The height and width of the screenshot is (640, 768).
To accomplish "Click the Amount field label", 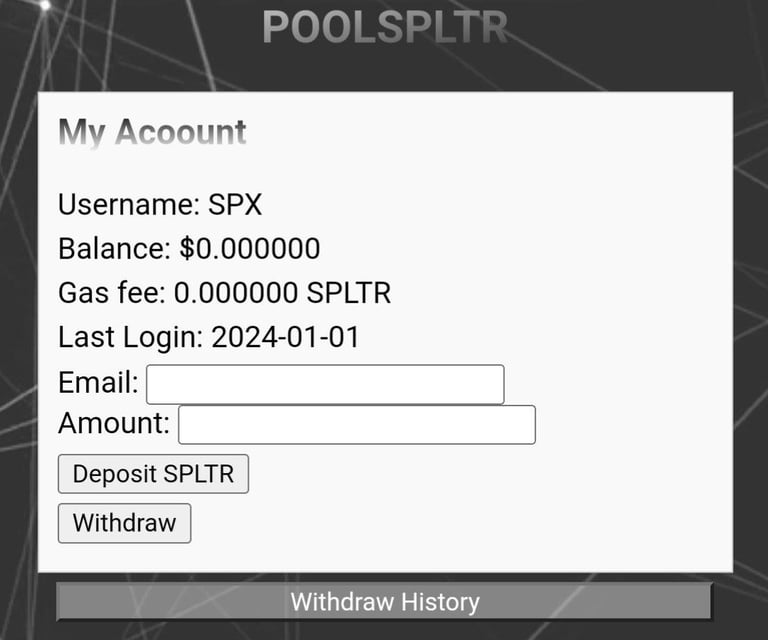I will (x=113, y=423).
